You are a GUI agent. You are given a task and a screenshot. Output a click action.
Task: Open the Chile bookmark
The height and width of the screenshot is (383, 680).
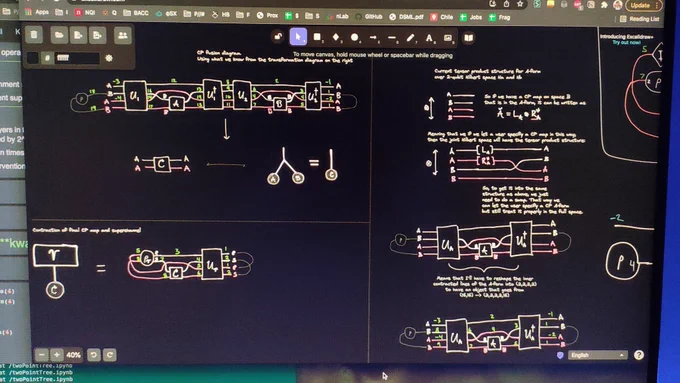point(441,17)
